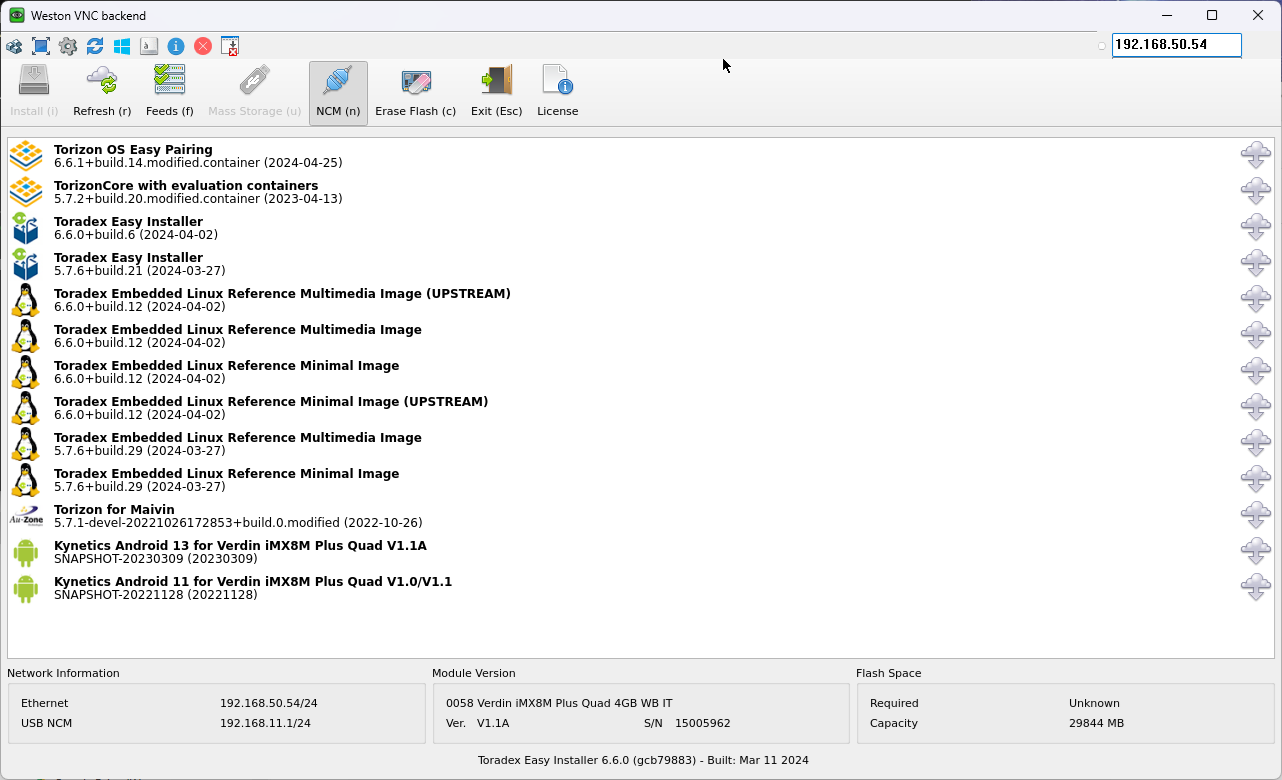Select 'Torizon OS Easy Pairing' entry
This screenshot has height=780, width=1282.
point(640,156)
